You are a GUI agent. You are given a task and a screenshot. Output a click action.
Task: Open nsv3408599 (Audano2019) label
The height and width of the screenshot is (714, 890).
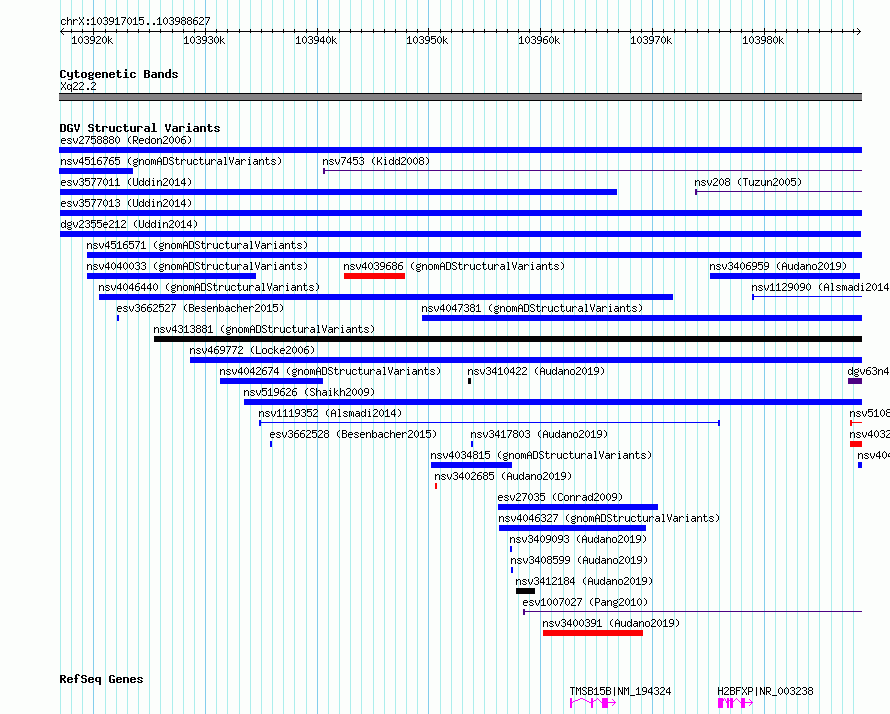pyautogui.click(x=579, y=560)
